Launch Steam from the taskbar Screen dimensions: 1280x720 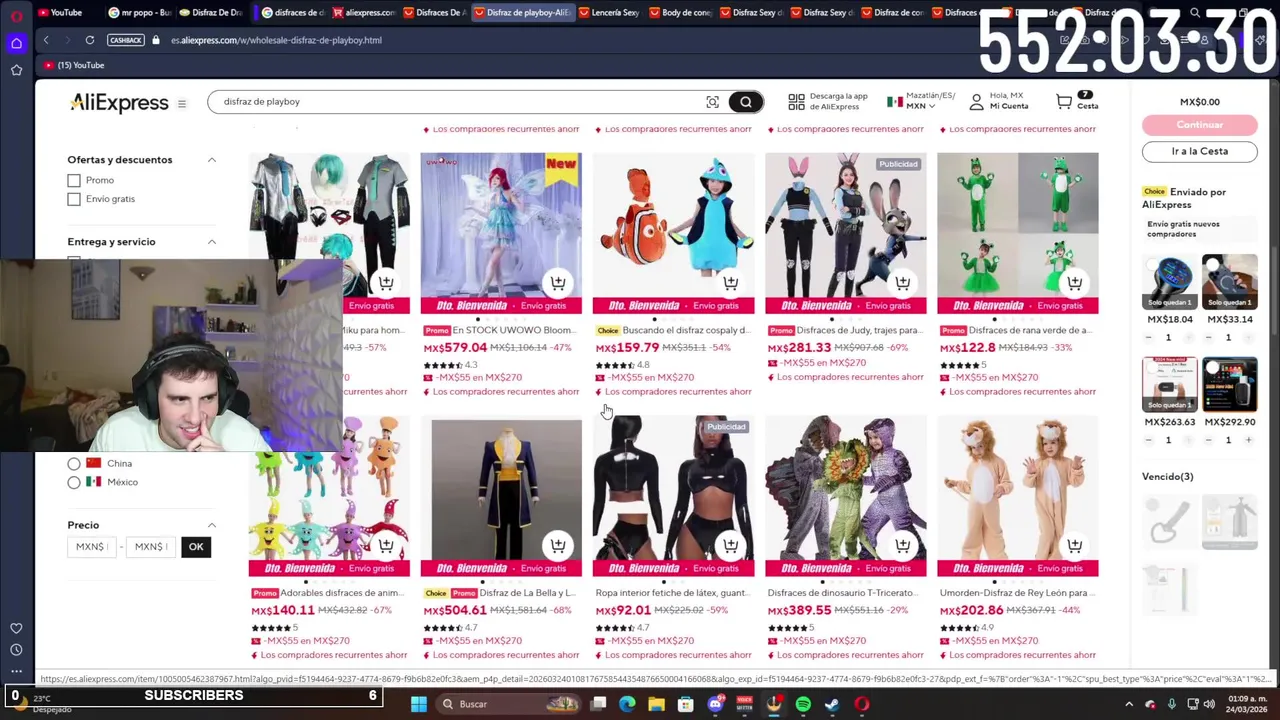832,704
